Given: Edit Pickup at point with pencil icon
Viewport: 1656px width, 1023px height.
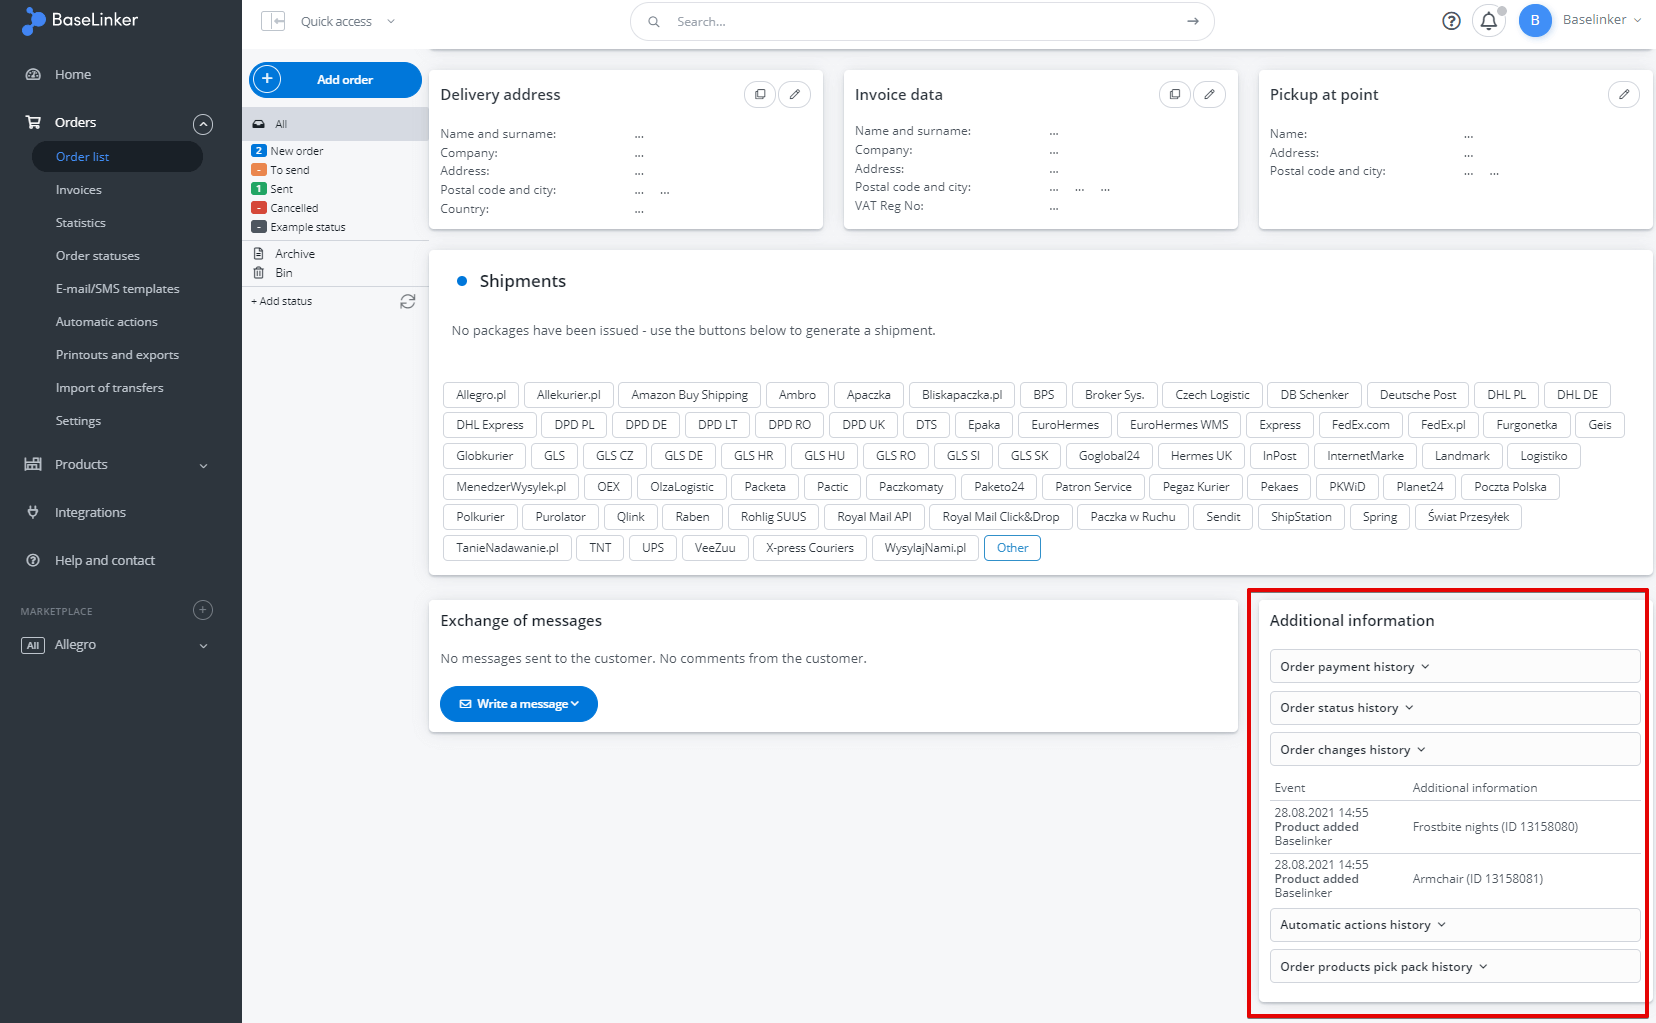Looking at the screenshot, I should coord(1624,94).
